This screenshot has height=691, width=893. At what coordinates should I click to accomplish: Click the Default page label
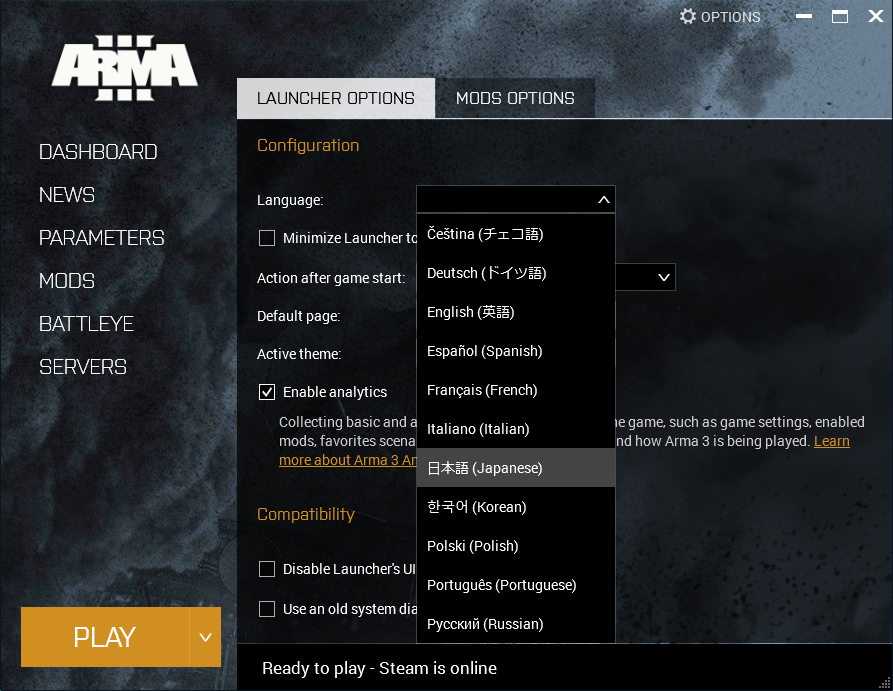click(x=298, y=316)
